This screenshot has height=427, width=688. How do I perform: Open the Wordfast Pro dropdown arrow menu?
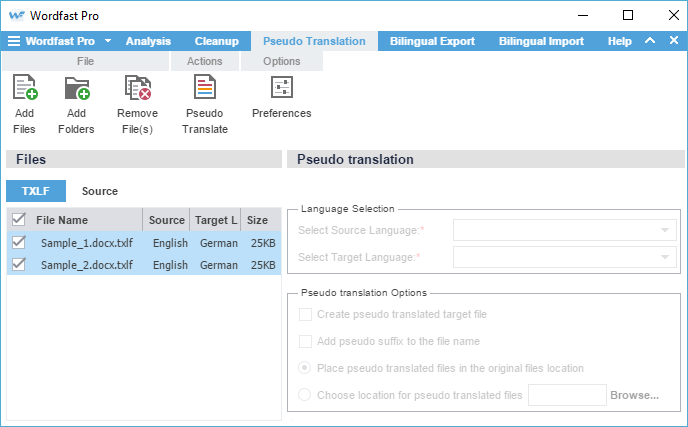[105, 41]
